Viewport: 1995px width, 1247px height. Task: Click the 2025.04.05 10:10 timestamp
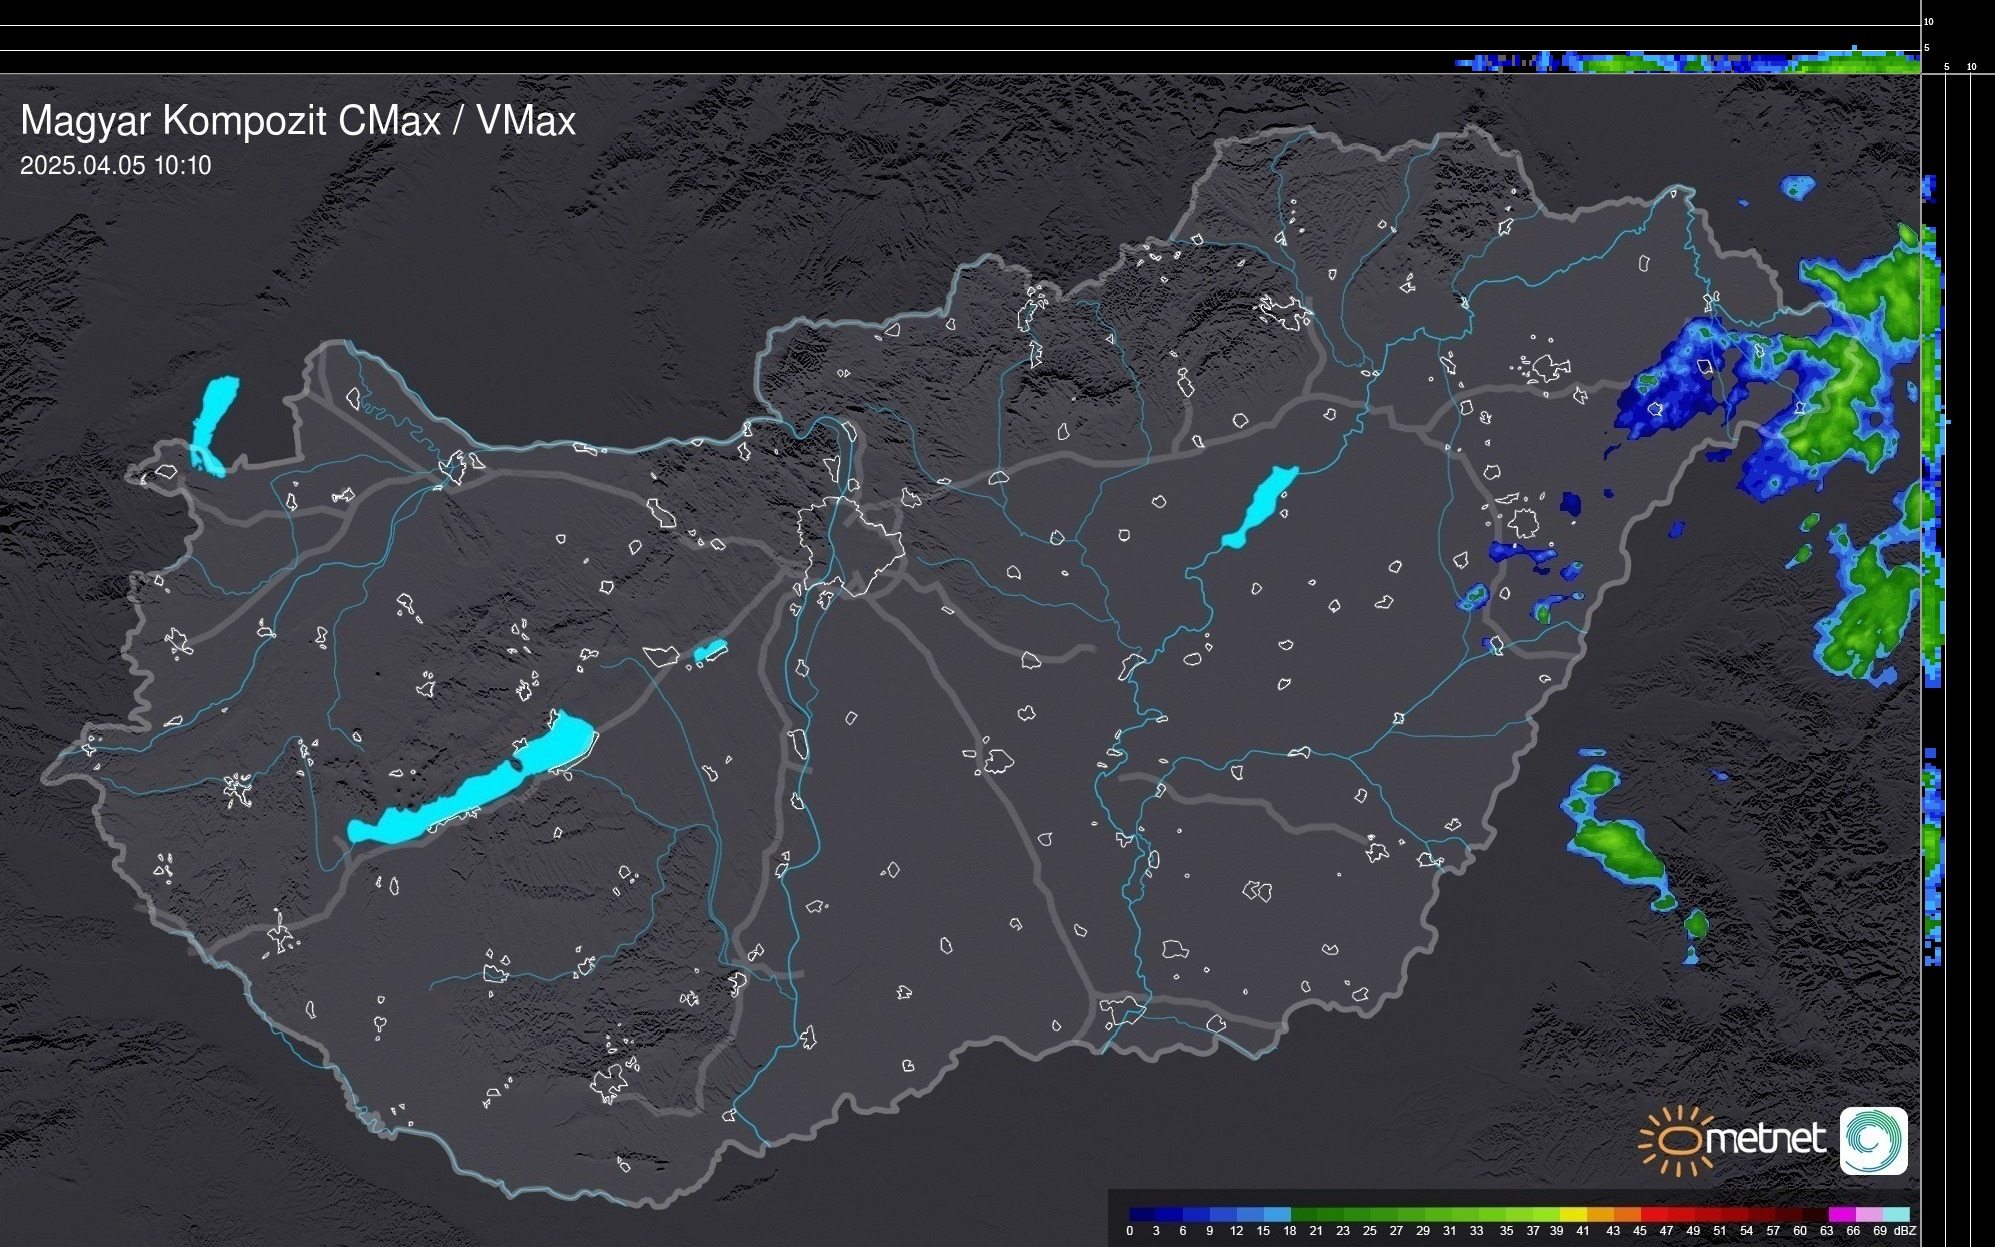pyautogui.click(x=115, y=166)
